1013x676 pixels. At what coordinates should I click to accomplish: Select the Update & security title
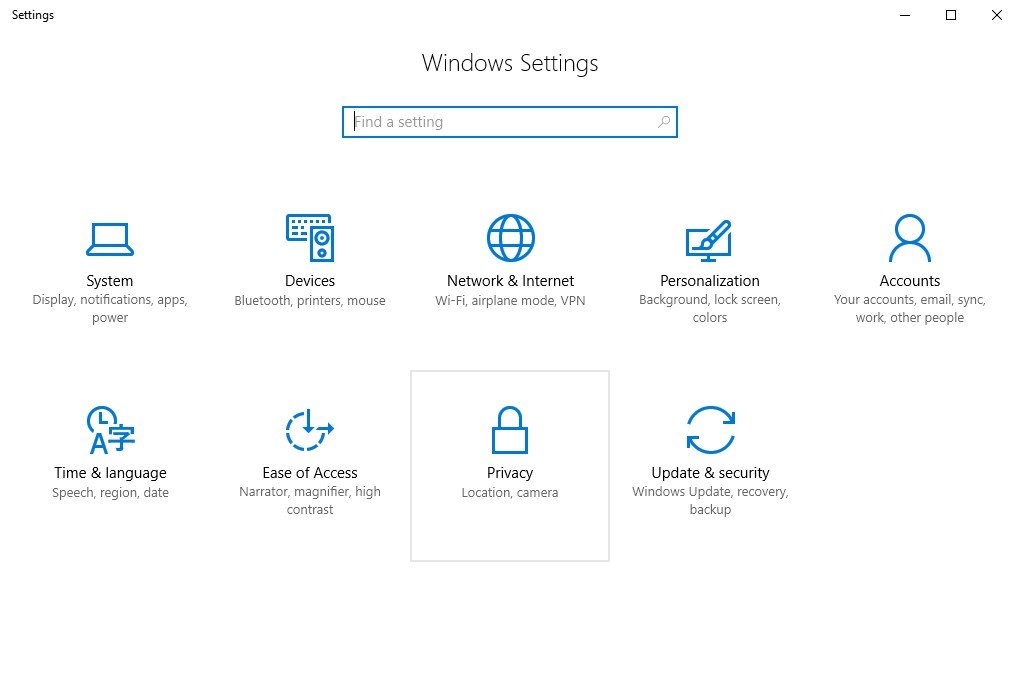710,473
